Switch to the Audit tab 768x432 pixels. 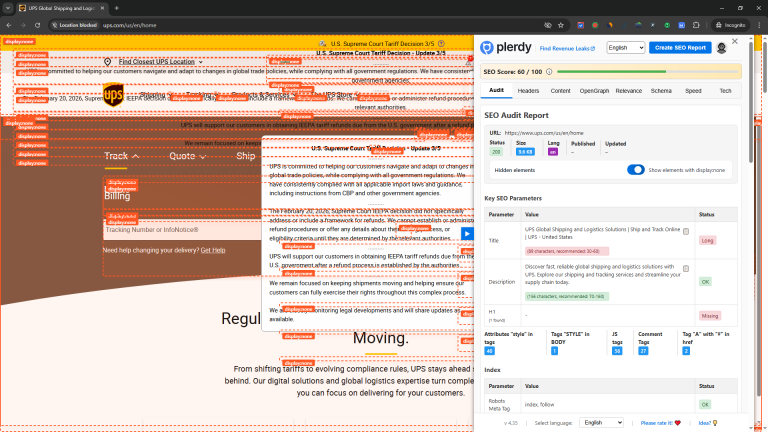click(x=496, y=90)
